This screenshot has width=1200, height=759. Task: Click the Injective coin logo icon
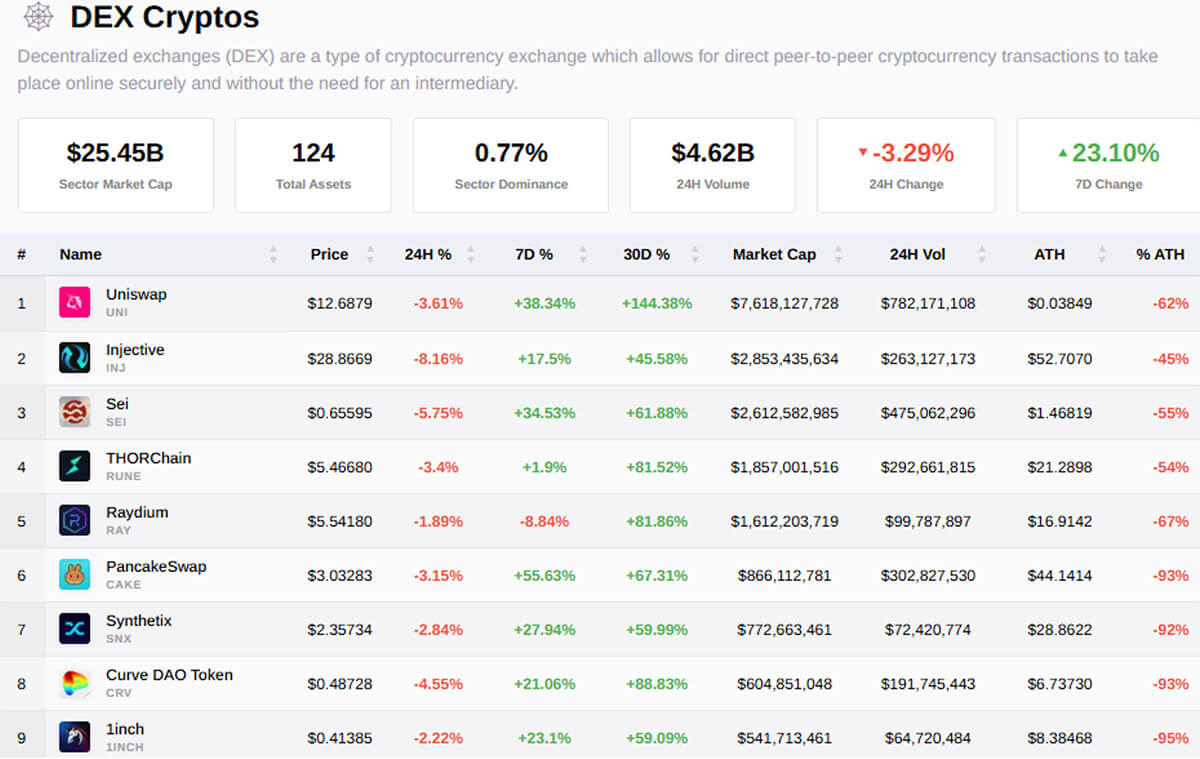(74, 358)
